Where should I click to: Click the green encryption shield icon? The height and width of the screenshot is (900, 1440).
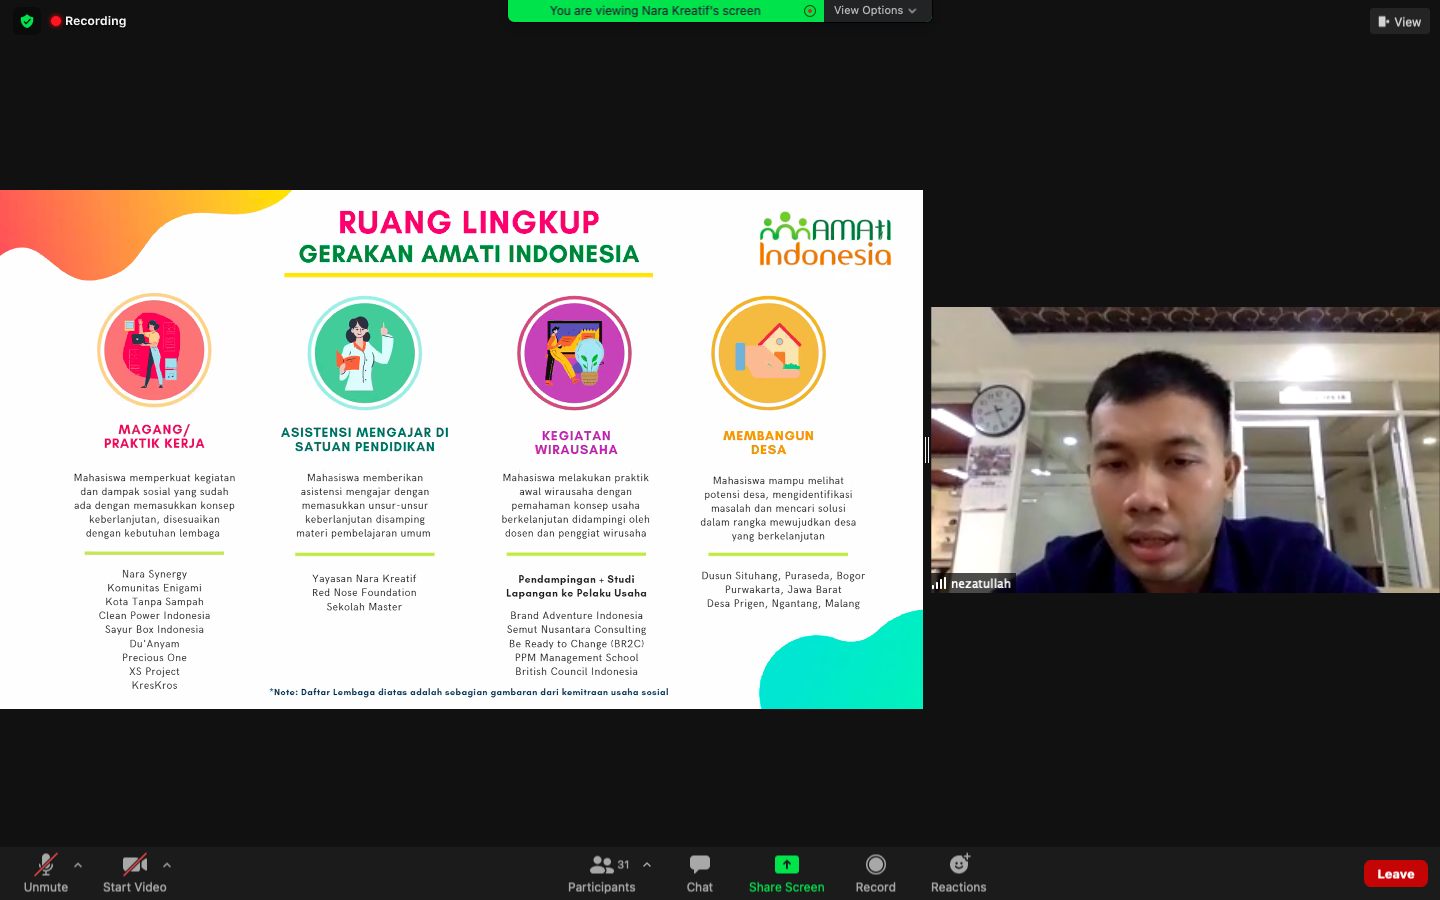[27, 21]
